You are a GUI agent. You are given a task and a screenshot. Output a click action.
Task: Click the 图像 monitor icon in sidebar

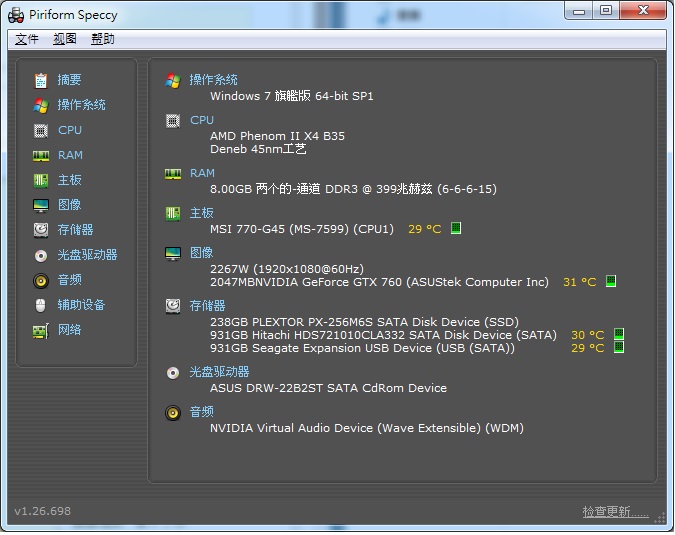pyautogui.click(x=41, y=206)
